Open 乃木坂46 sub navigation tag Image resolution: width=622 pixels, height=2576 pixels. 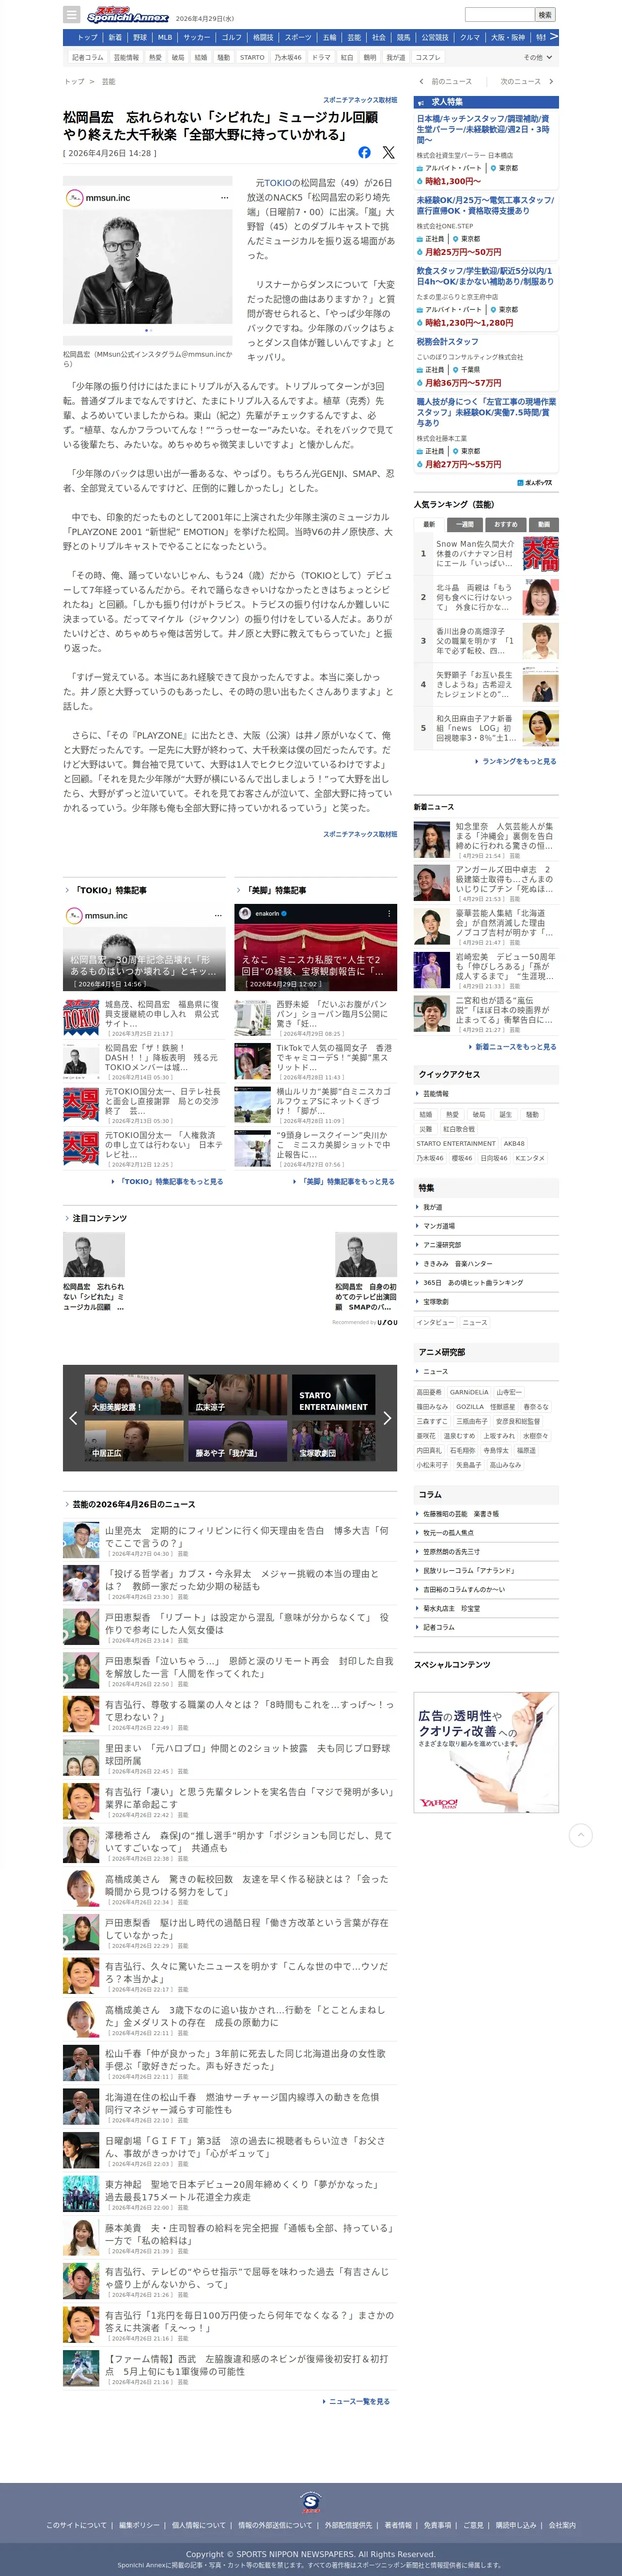288,57
